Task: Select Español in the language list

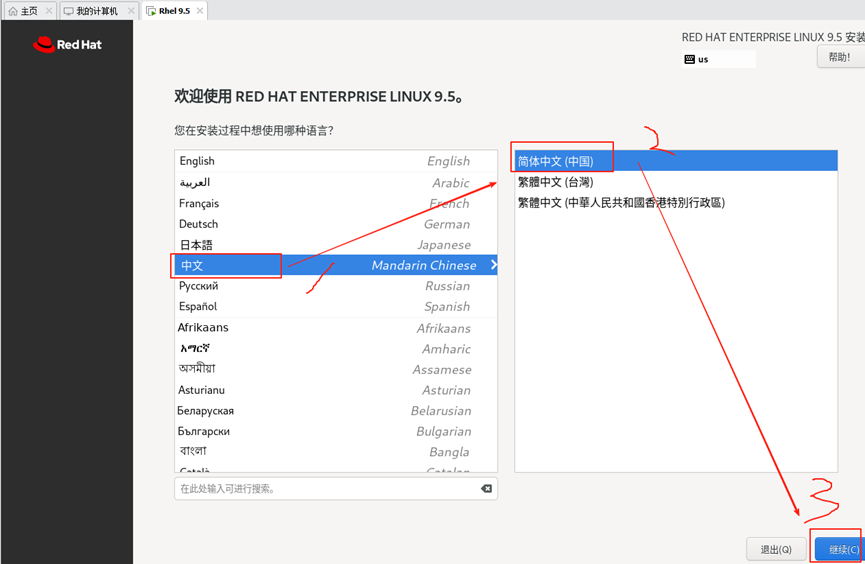Action: (335, 306)
